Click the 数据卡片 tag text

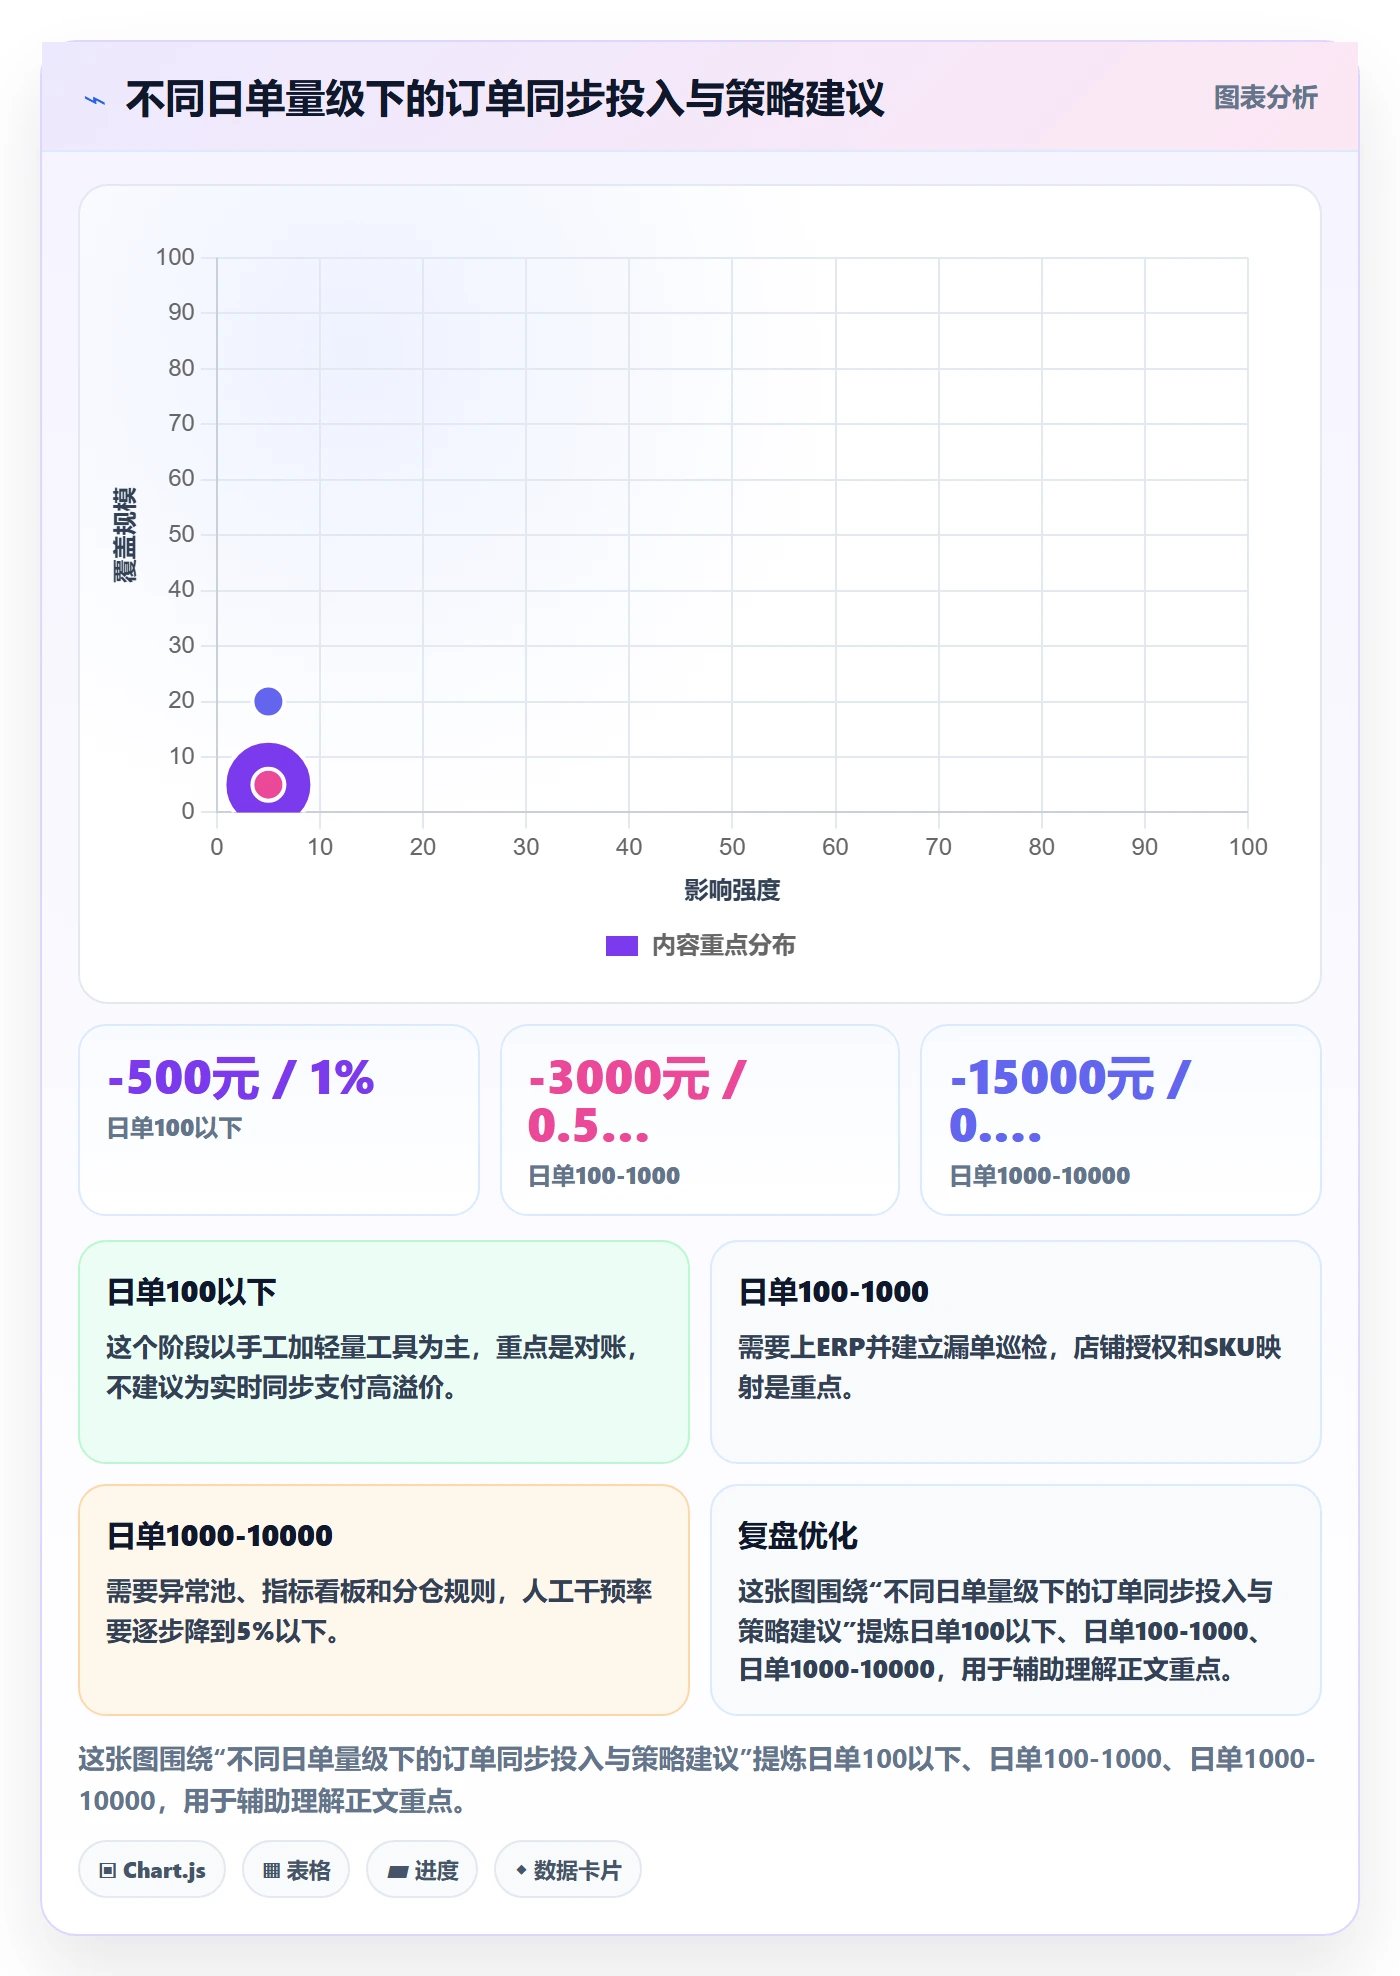click(577, 1870)
